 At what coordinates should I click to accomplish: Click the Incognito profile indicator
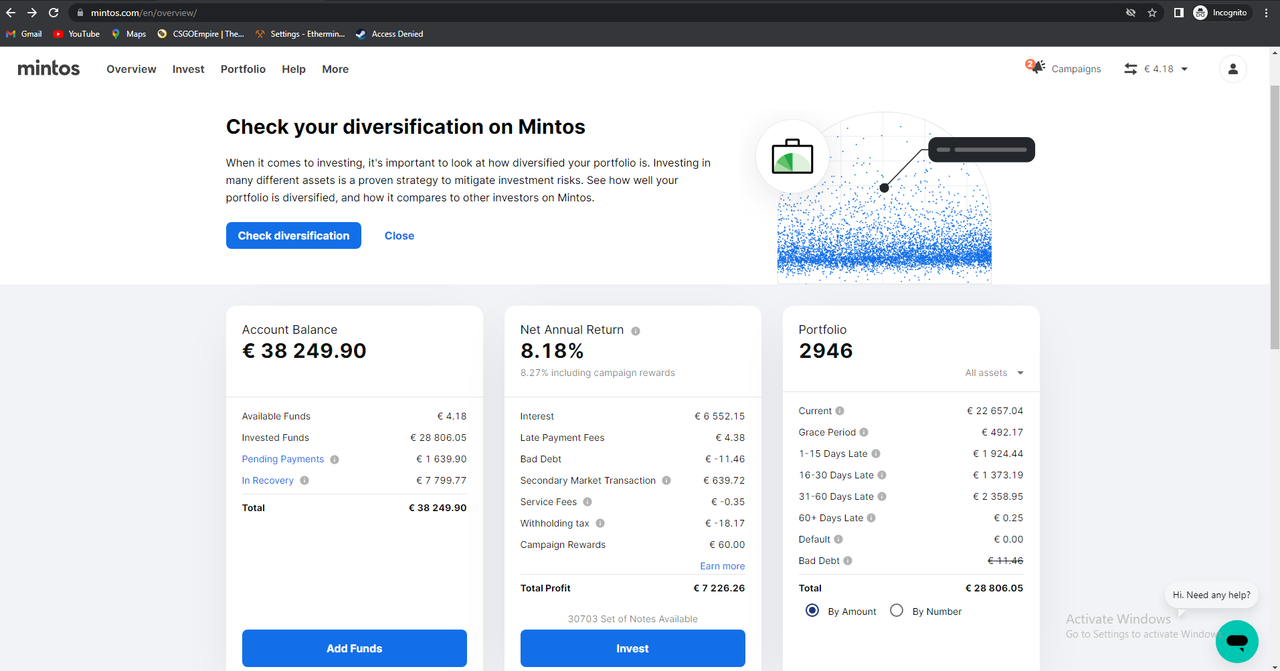pyautogui.click(x=1221, y=13)
